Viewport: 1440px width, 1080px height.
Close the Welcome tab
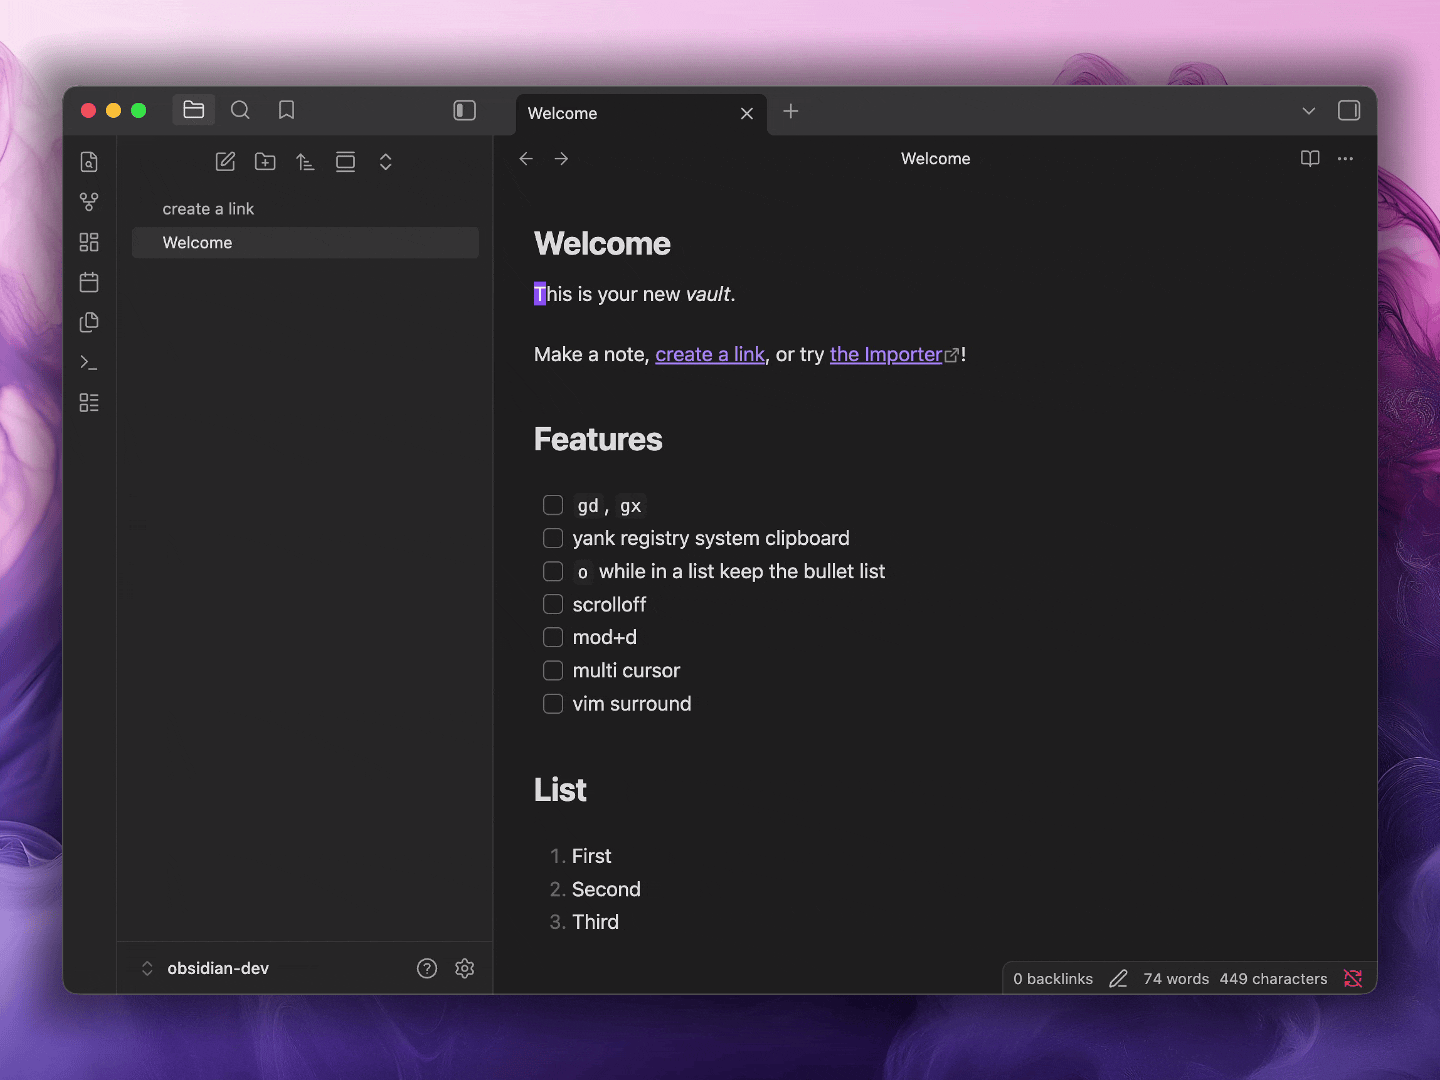pos(747,114)
